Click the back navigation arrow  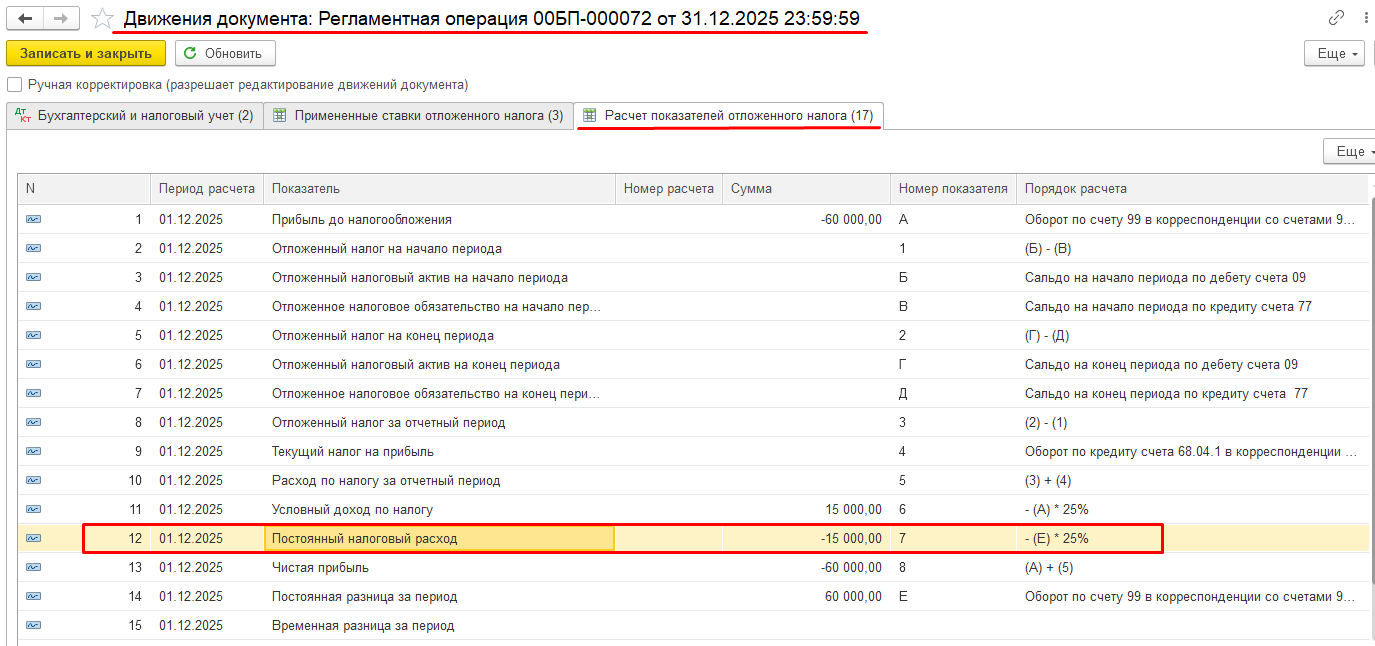tap(25, 19)
